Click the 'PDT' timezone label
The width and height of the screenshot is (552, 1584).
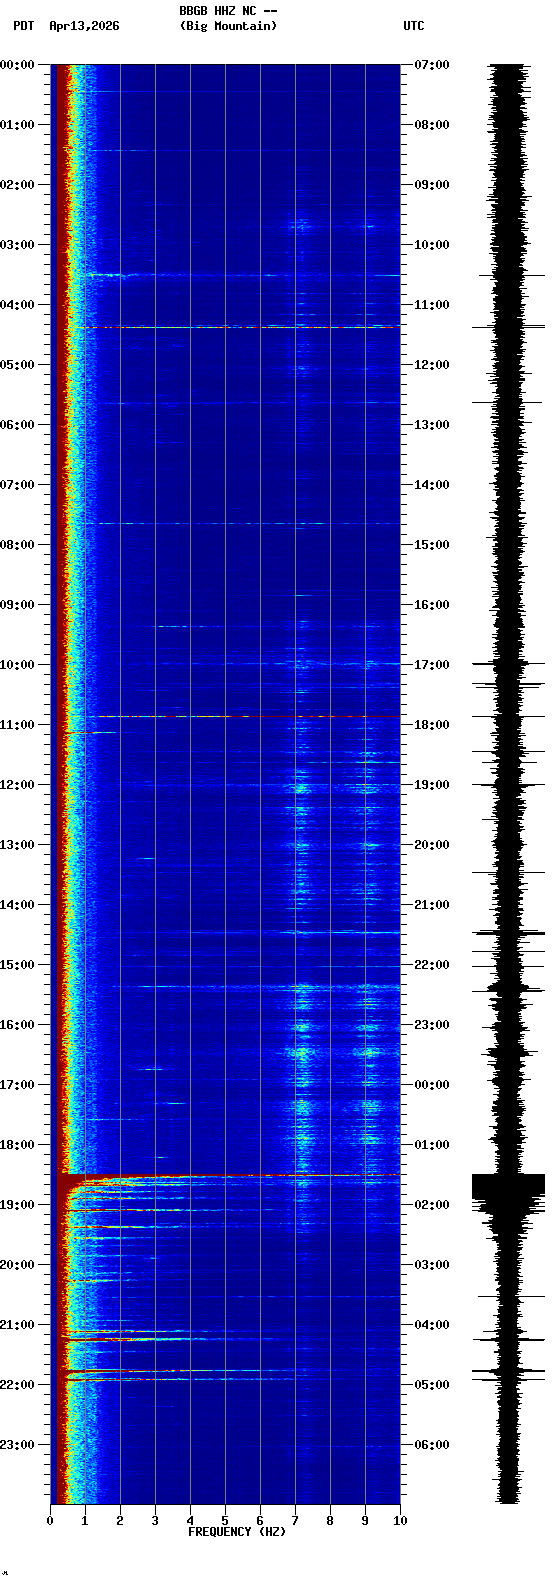point(23,26)
